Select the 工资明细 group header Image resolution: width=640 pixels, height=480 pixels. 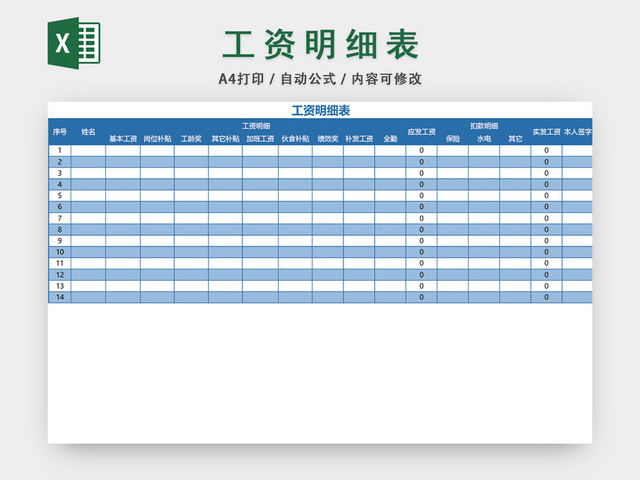click(x=256, y=126)
